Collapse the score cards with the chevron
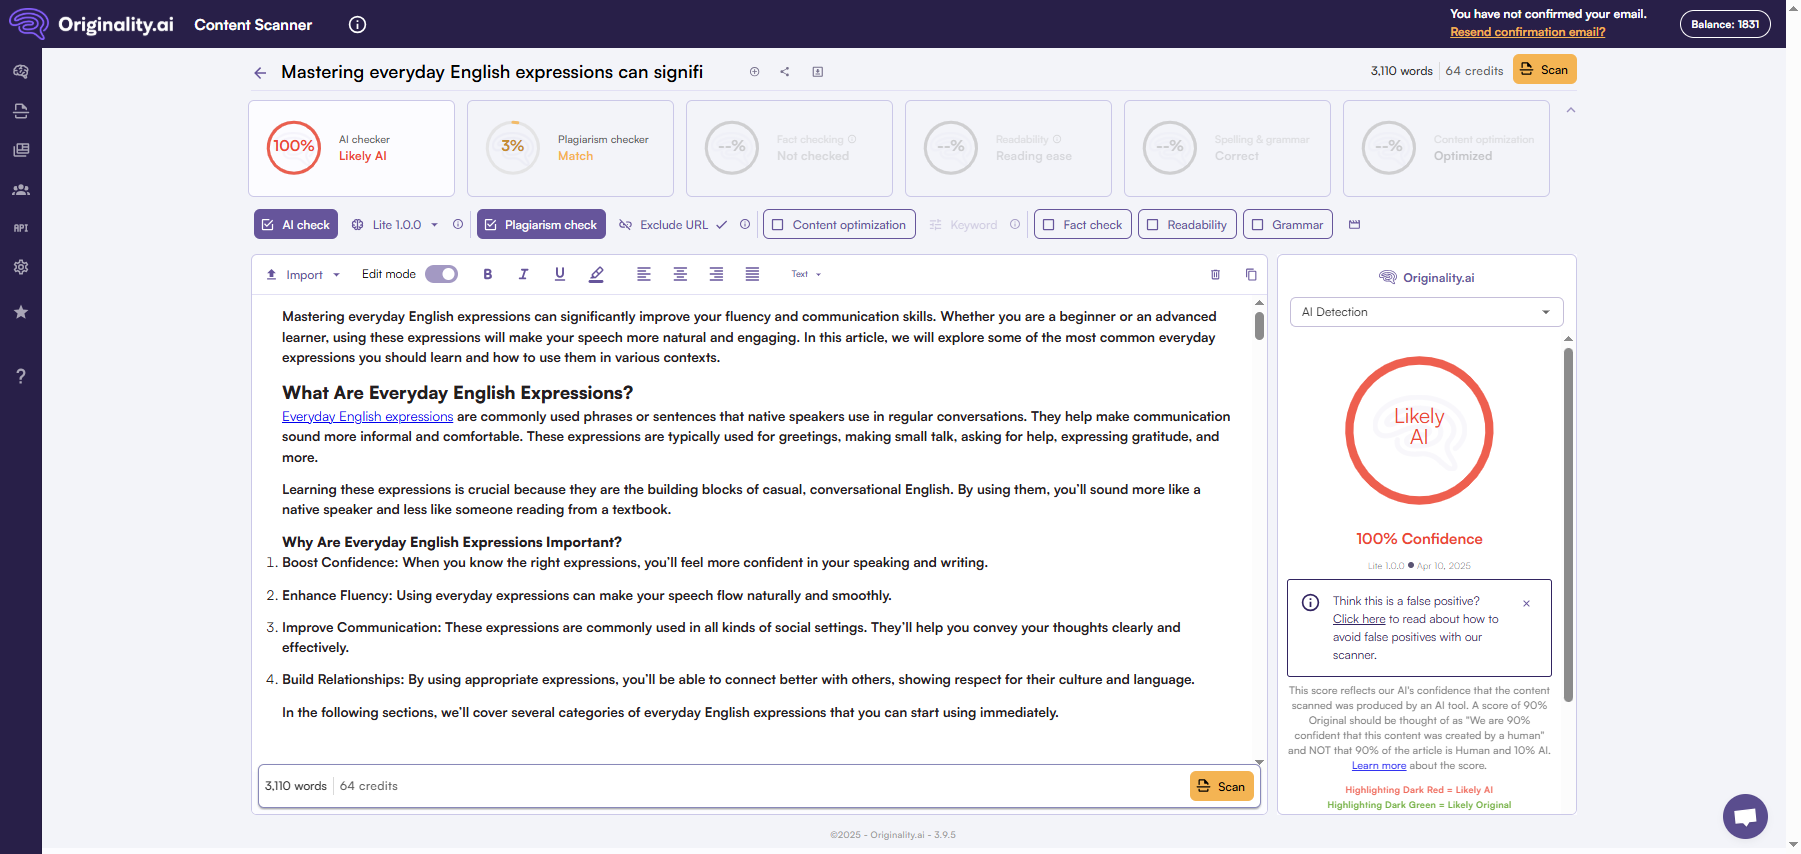This screenshot has width=1801, height=854. pyautogui.click(x=1571, y=110)
